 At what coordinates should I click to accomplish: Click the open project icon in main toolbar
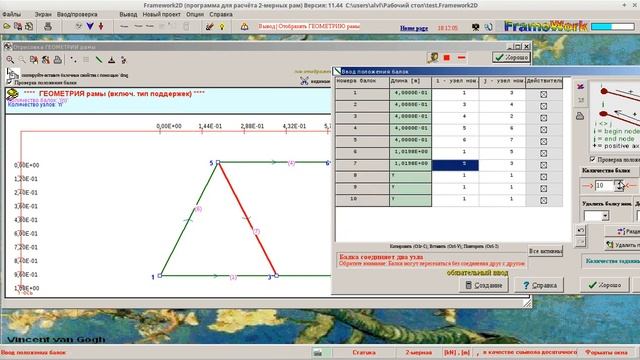(x=7, y=27)
